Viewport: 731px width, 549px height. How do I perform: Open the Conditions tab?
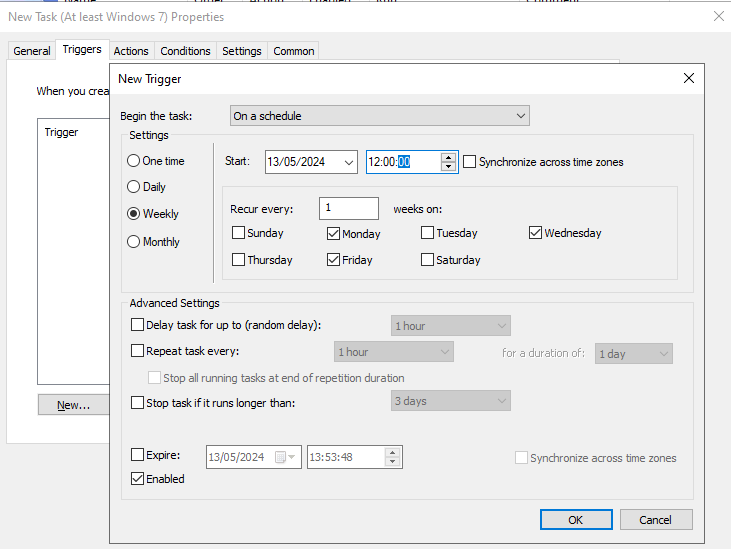pos(186,51)
